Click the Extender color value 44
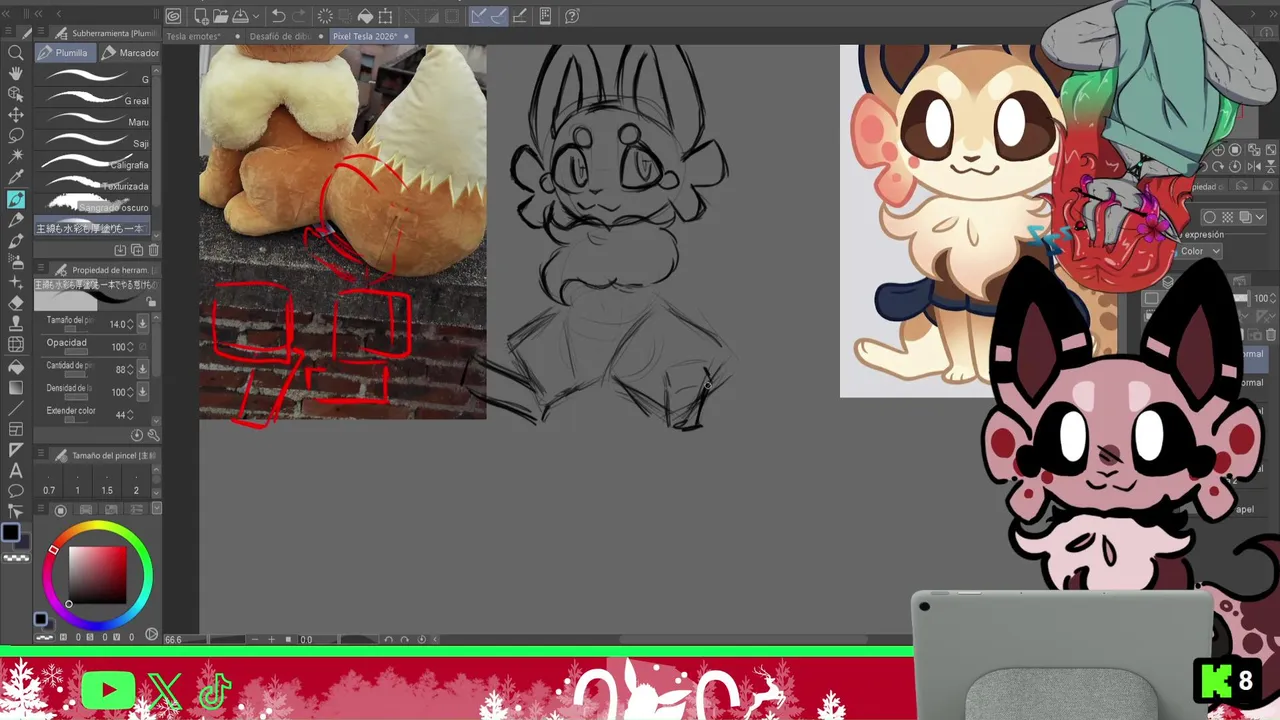Image resolution: width=1280 pixels, height=720 pixels. [x=121, y=414]
